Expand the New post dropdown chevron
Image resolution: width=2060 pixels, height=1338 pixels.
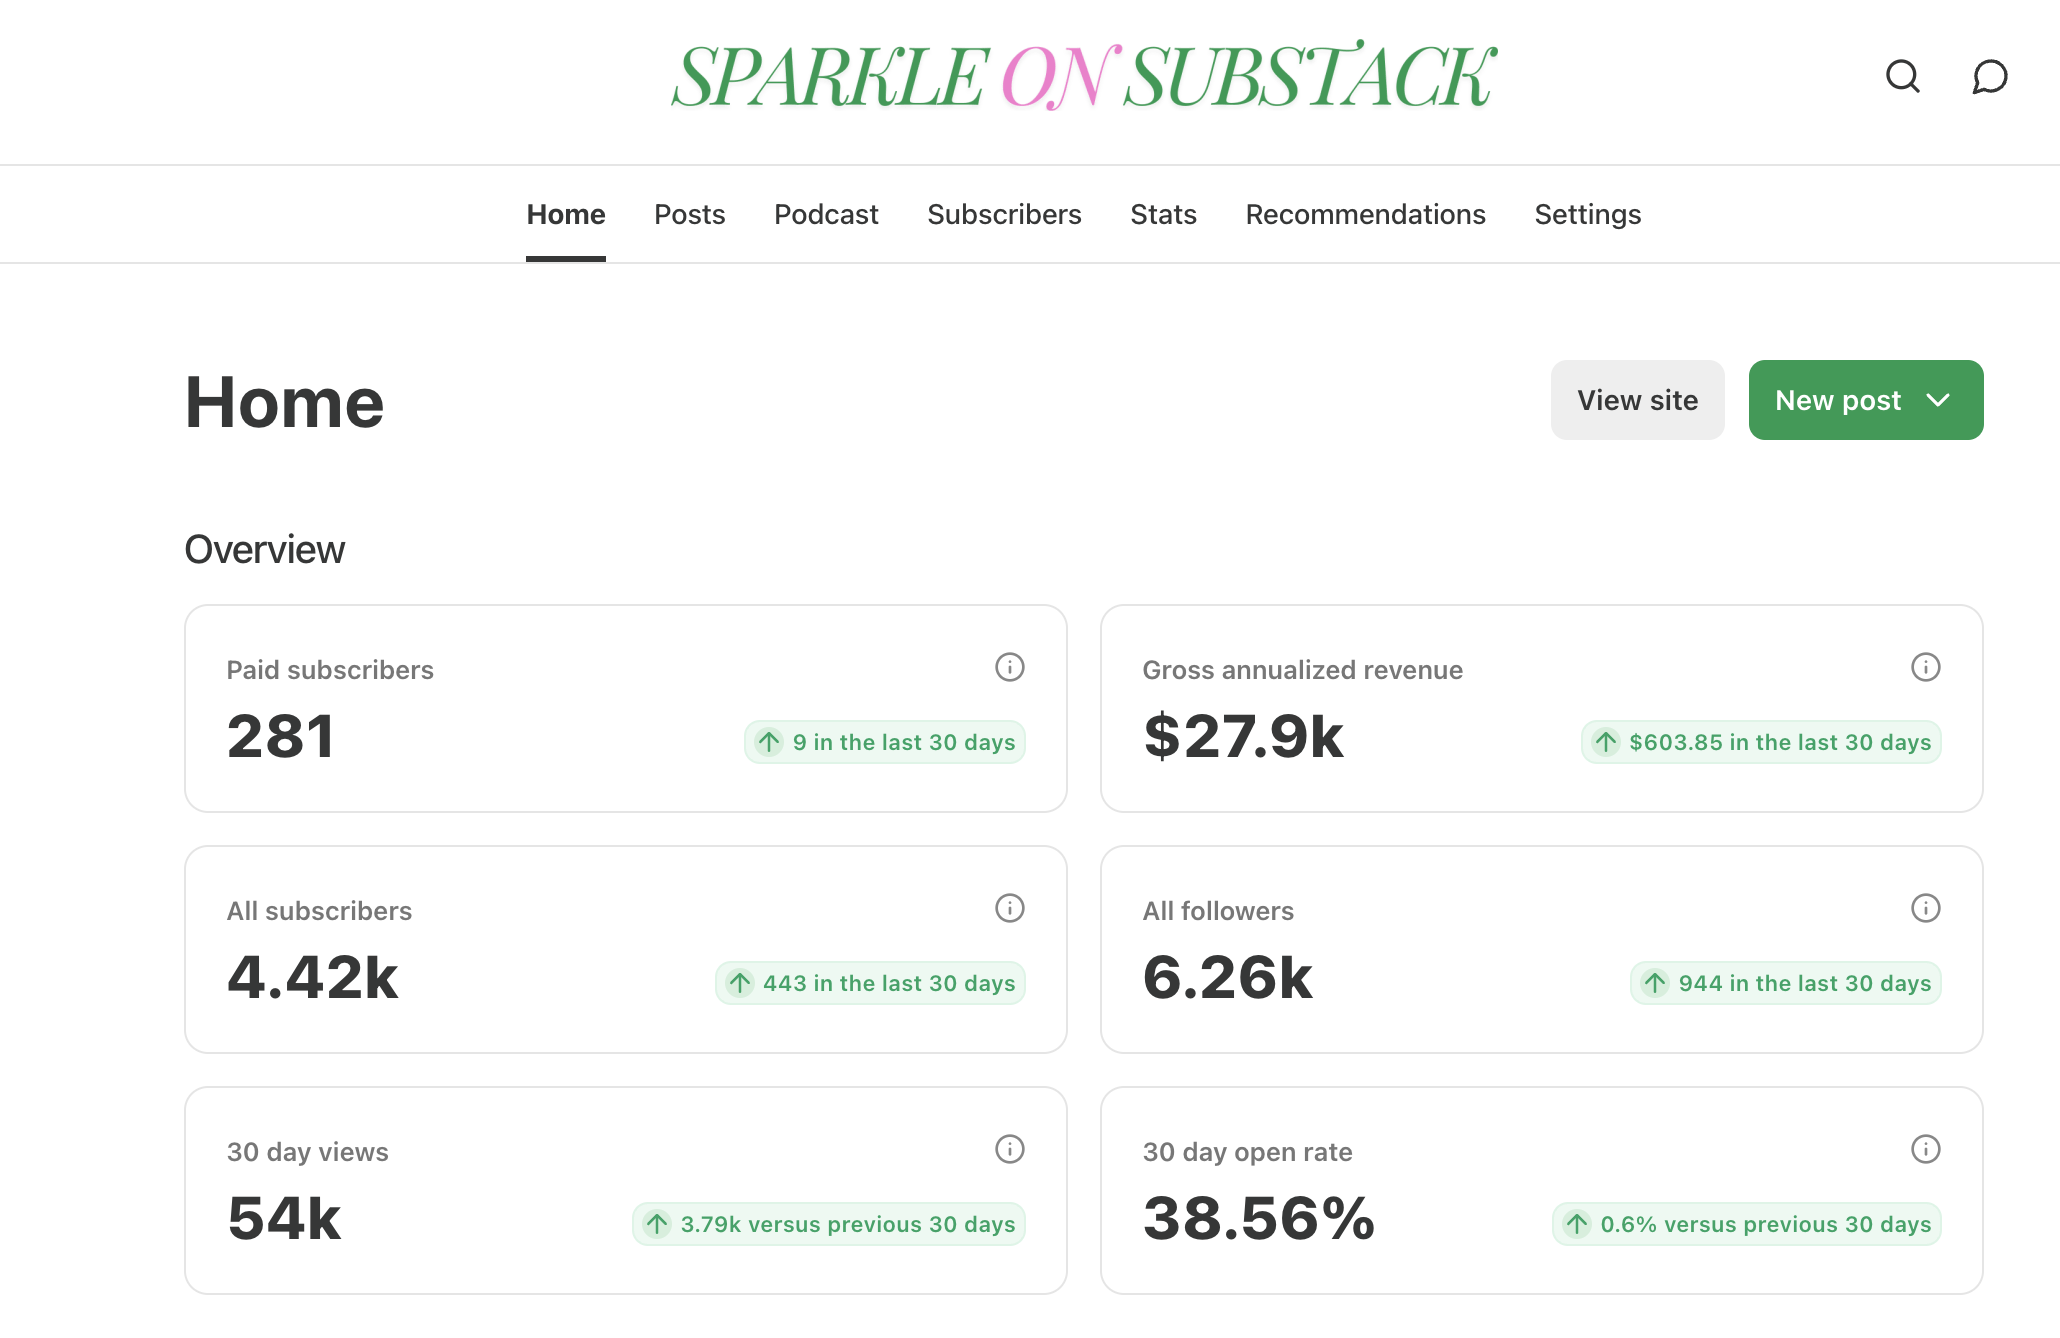point(1938,400)
